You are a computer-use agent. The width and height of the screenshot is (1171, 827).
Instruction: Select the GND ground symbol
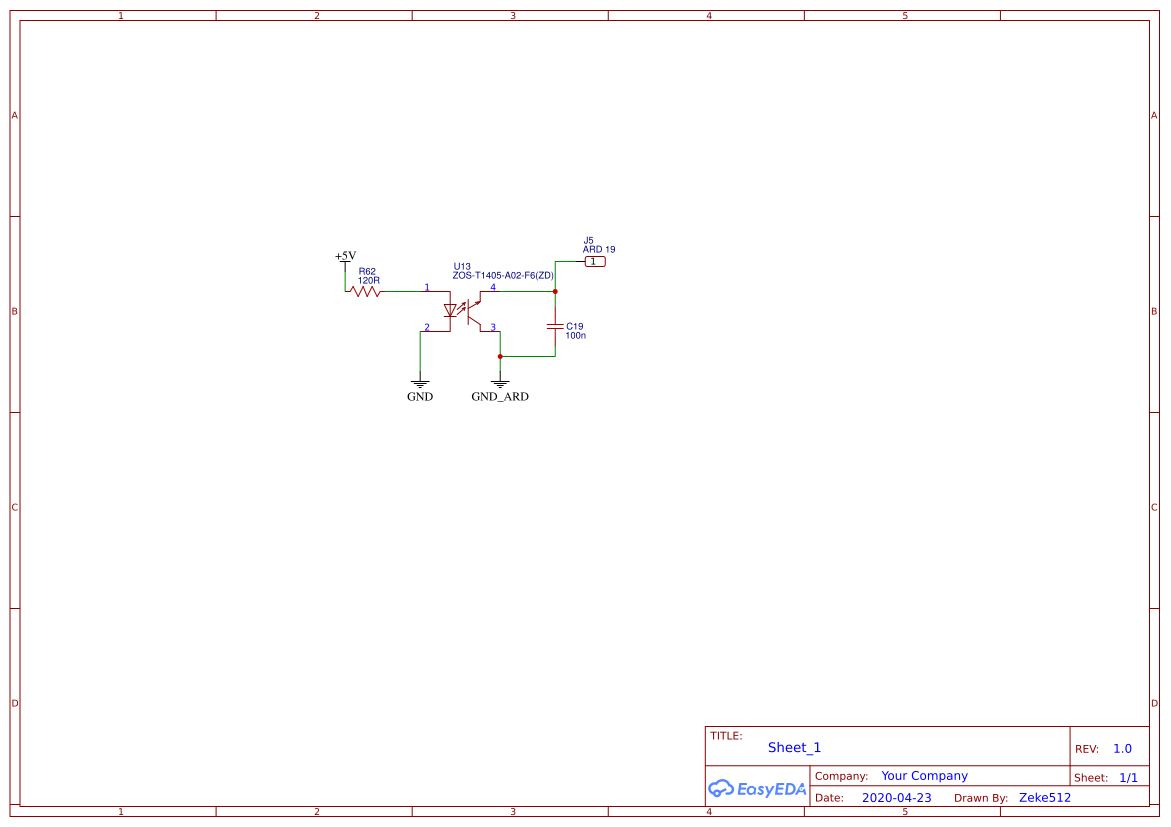pos(420,381)
